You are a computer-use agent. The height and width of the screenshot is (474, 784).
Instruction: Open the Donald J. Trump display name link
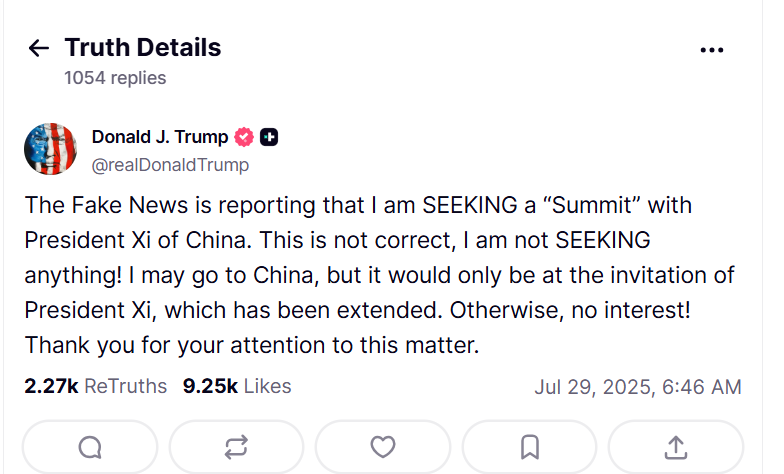click(160, 138)
